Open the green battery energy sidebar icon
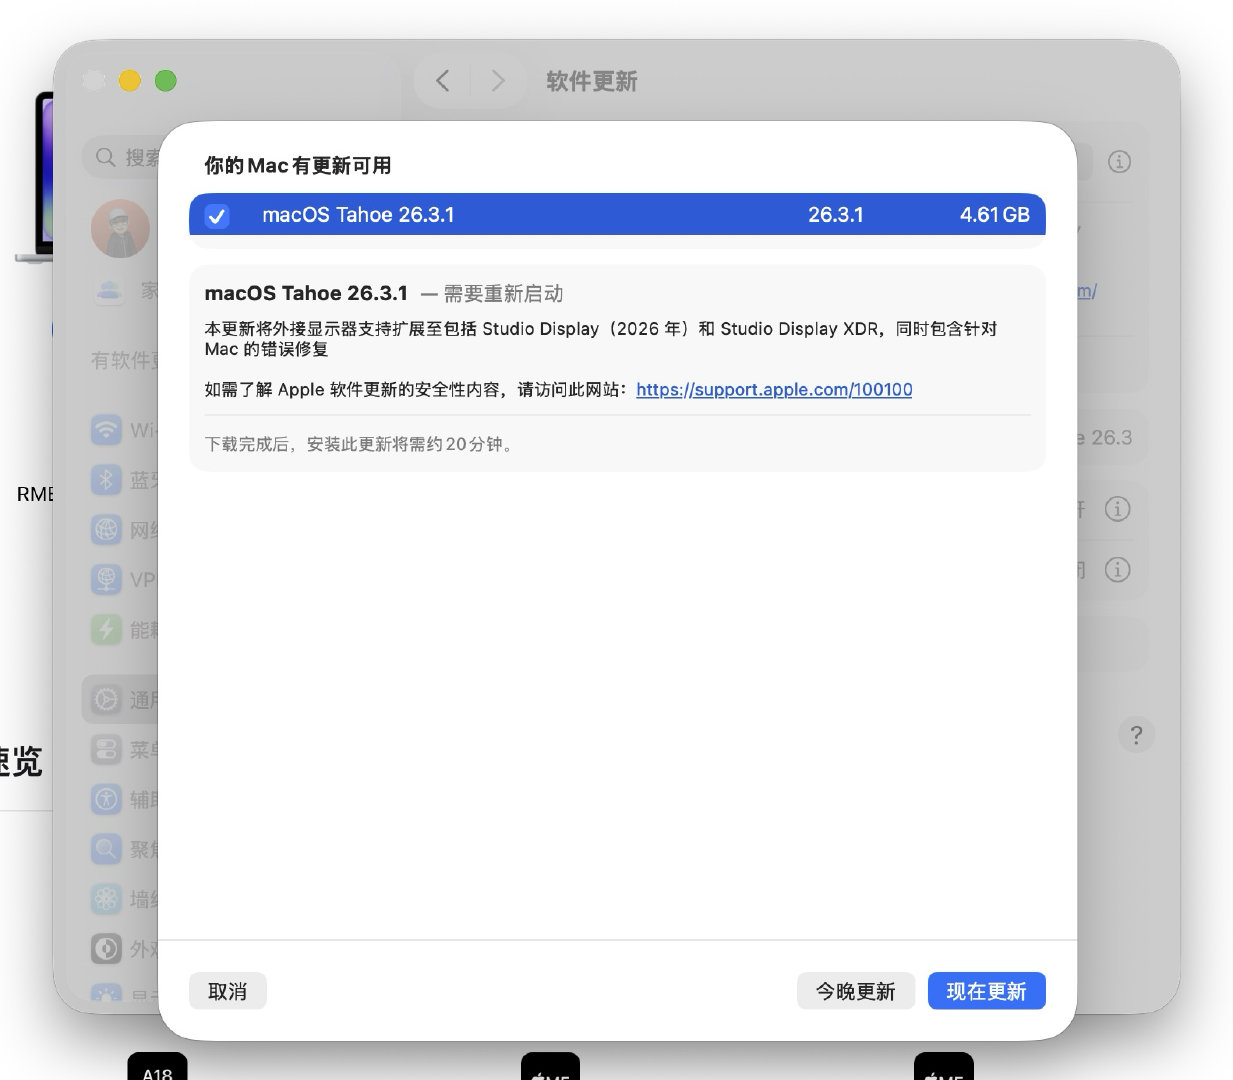Screen dimensions: 1233x1080 coord(106,629)
